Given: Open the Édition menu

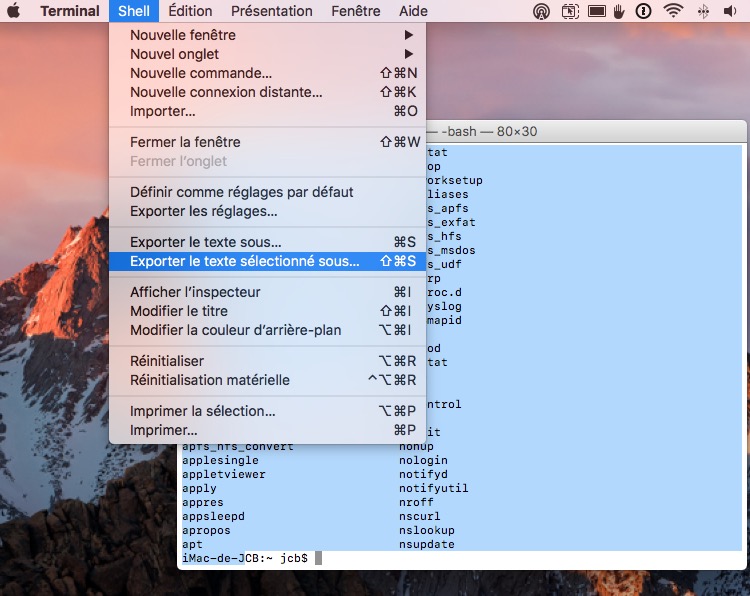Looking at the screenshot, I should tap(190, 11).
